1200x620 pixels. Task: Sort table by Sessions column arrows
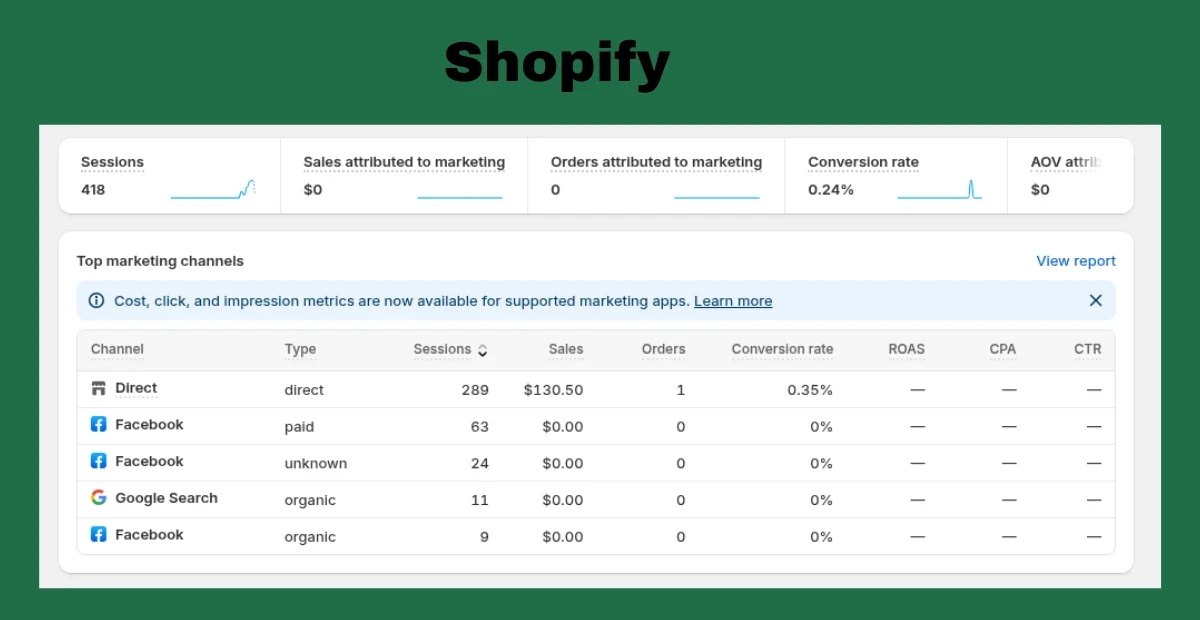click(483, 350)
